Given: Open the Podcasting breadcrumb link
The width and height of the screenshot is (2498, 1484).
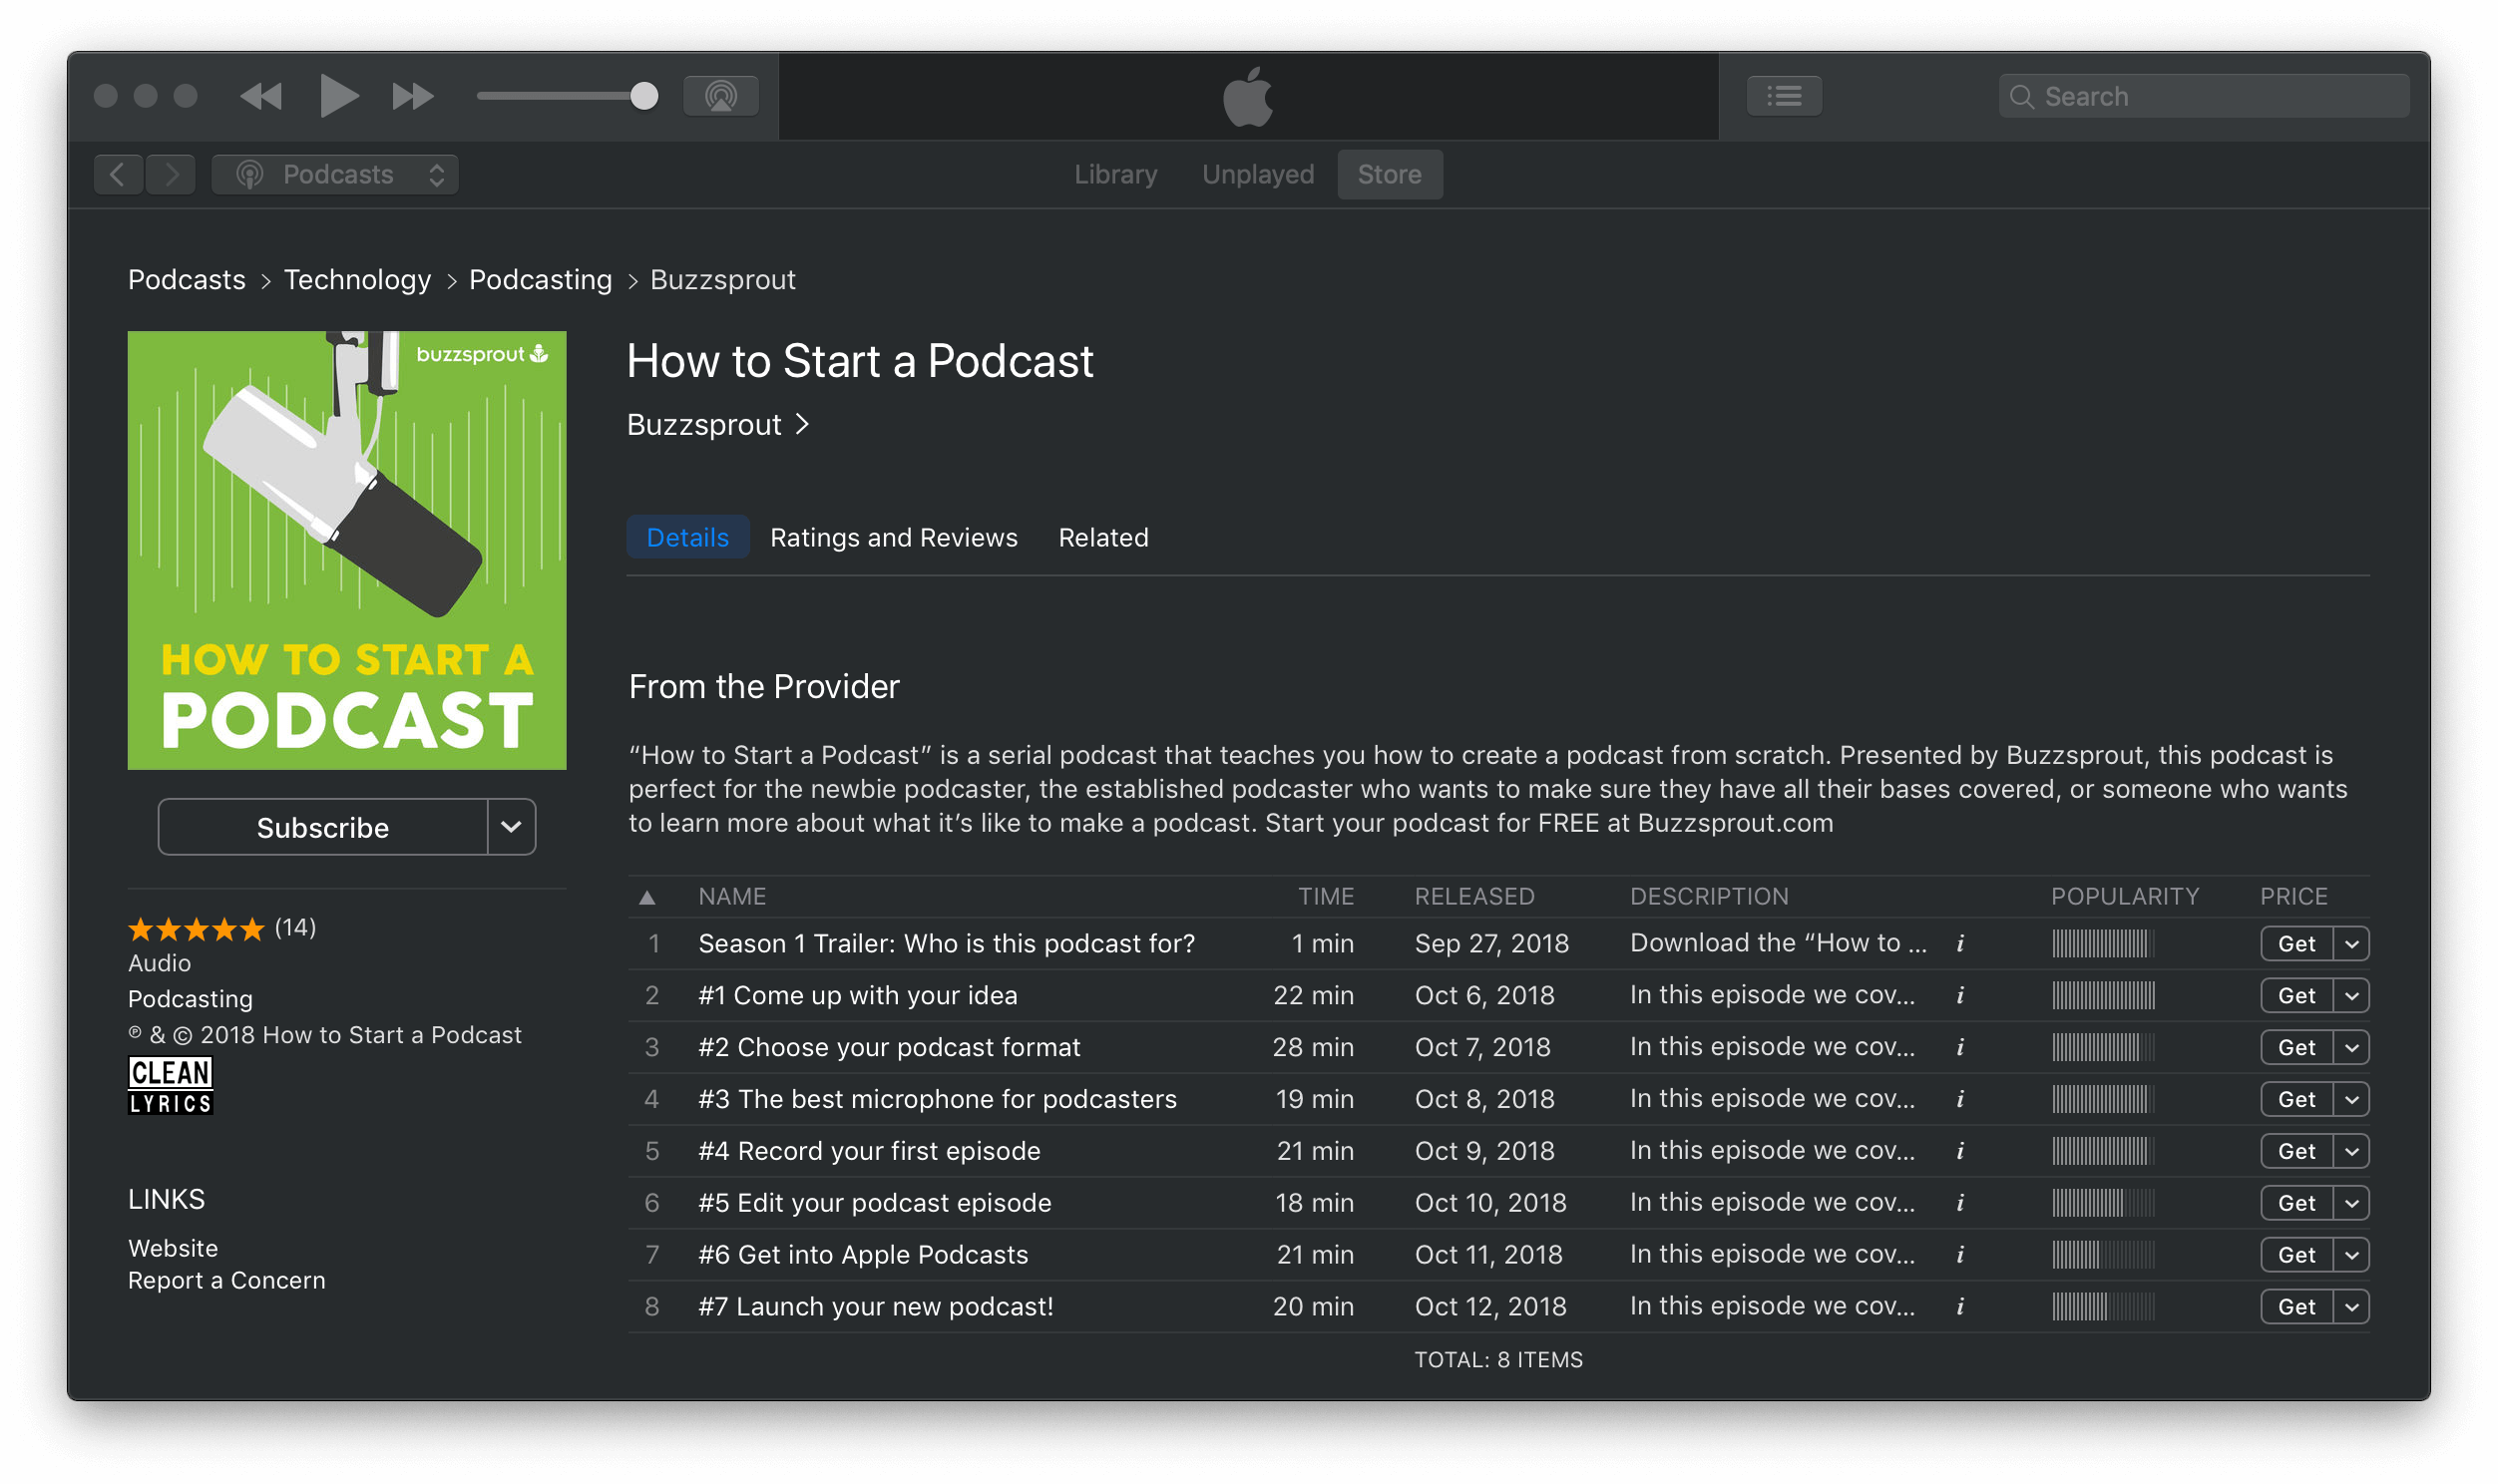Looking at the screenshot, I should 541,280.
